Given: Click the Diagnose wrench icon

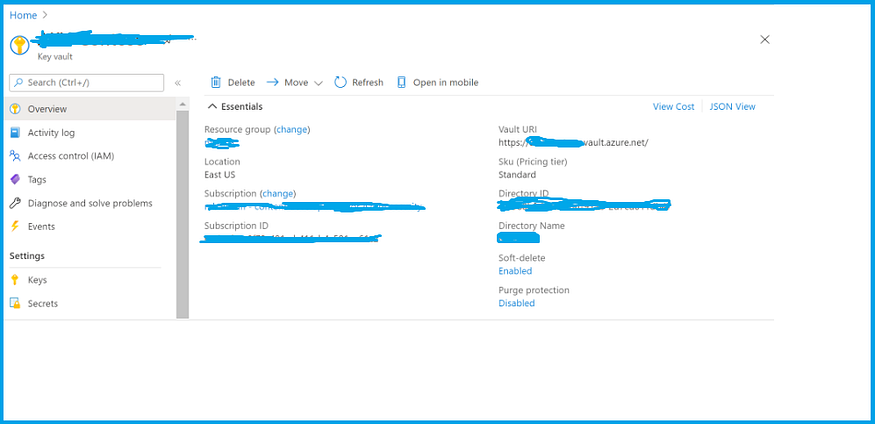Looking at the screenshot, I should (16, 203).
